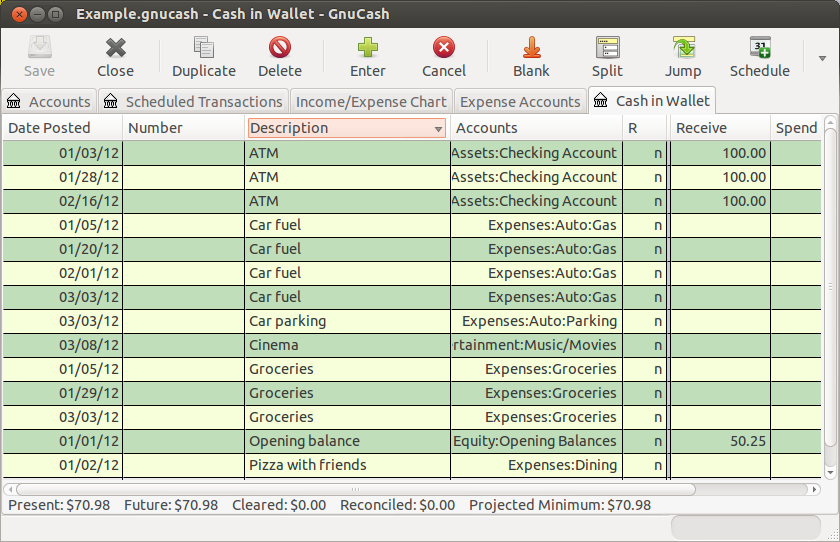The width and height of the screenshot is (840, 542).
Task: Cancel the transaction via the toolbar icon
Action: click(x=444, y=47)
